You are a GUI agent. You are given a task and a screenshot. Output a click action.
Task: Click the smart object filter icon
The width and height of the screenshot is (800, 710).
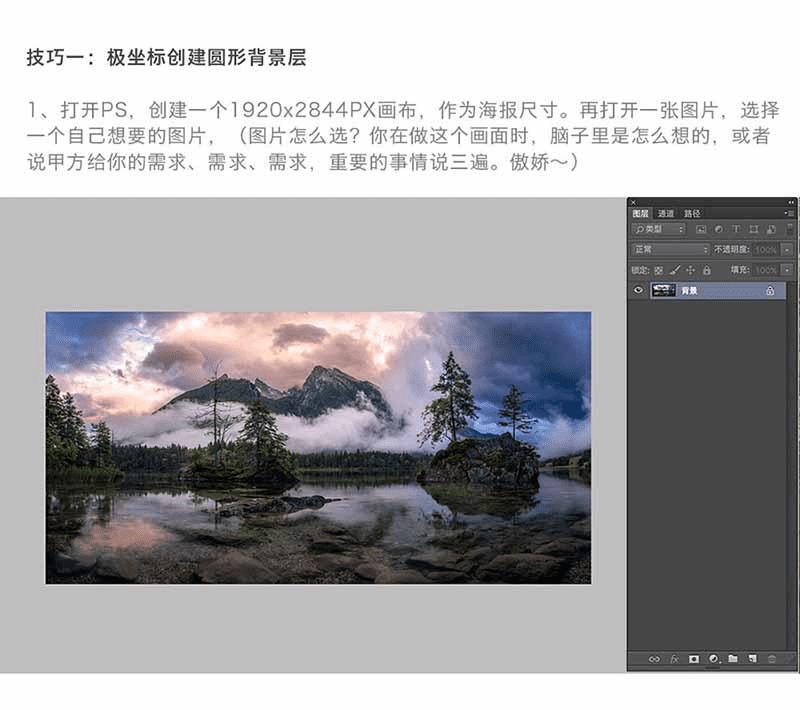pyautogui.click(x=771, y=230)
